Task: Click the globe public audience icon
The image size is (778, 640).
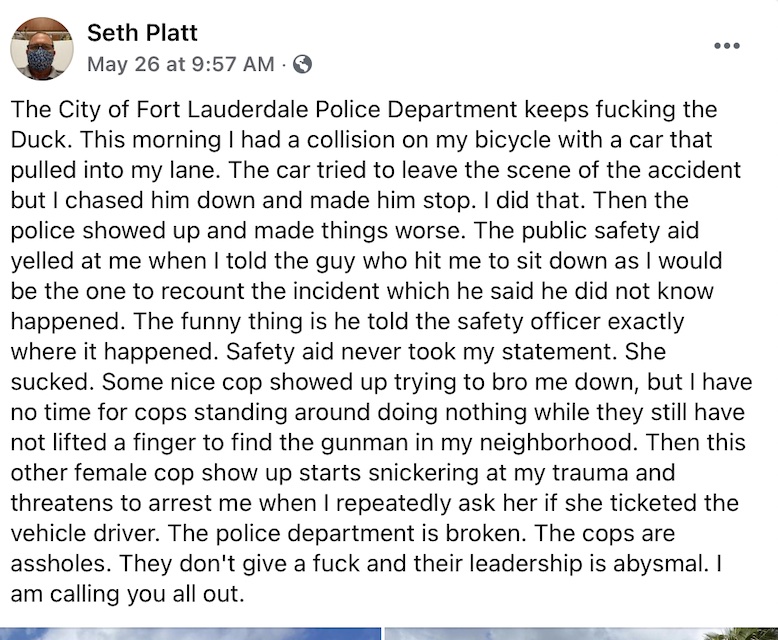Action: coord(302,64)
